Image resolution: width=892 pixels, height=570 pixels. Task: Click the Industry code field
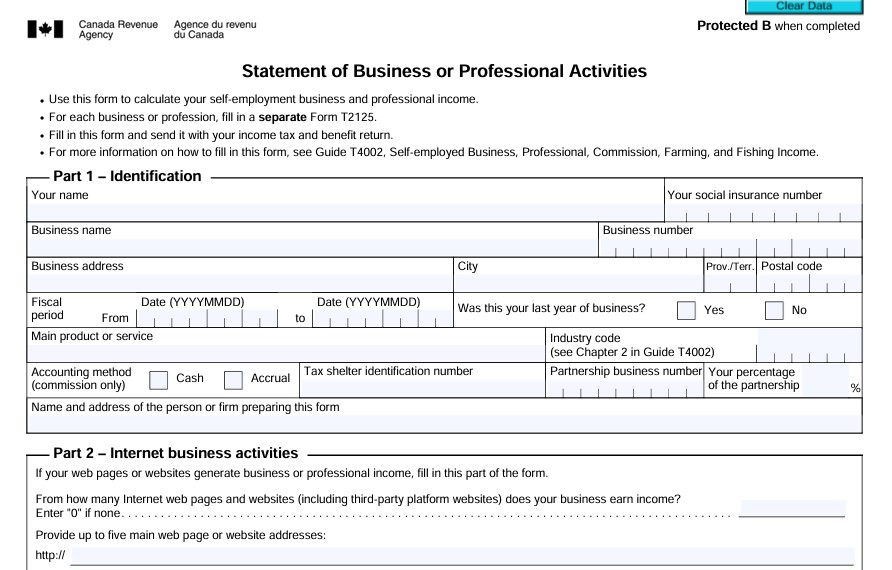pos(808,353)
